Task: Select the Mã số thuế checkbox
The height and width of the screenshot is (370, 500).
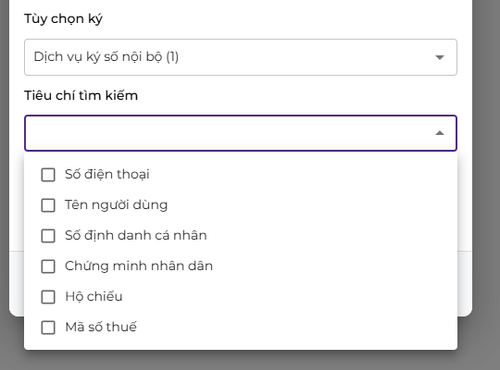Action: [48, 327]
